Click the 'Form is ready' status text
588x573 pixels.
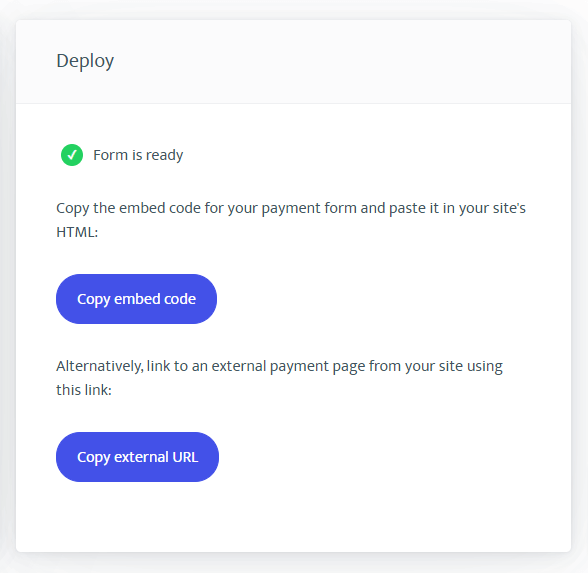(138, 155)
